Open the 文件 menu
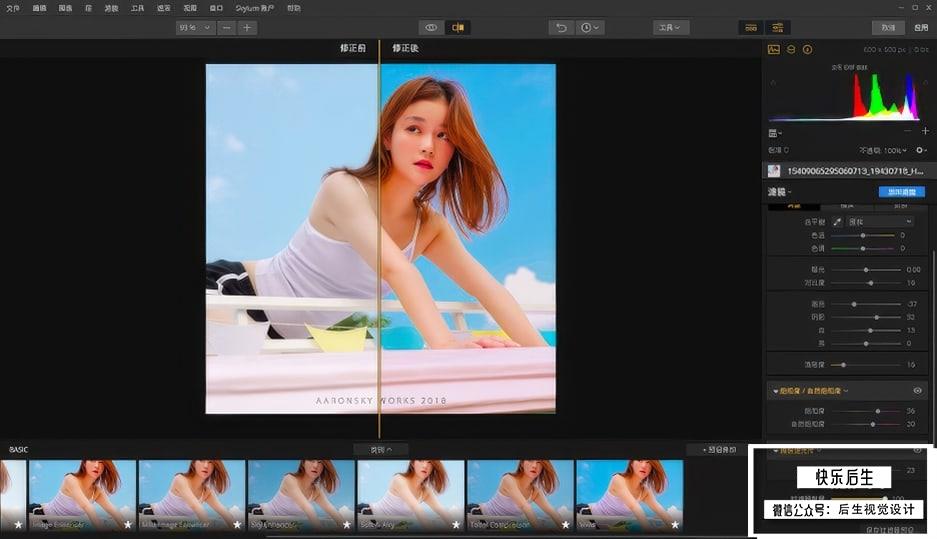 click(13, 8)
